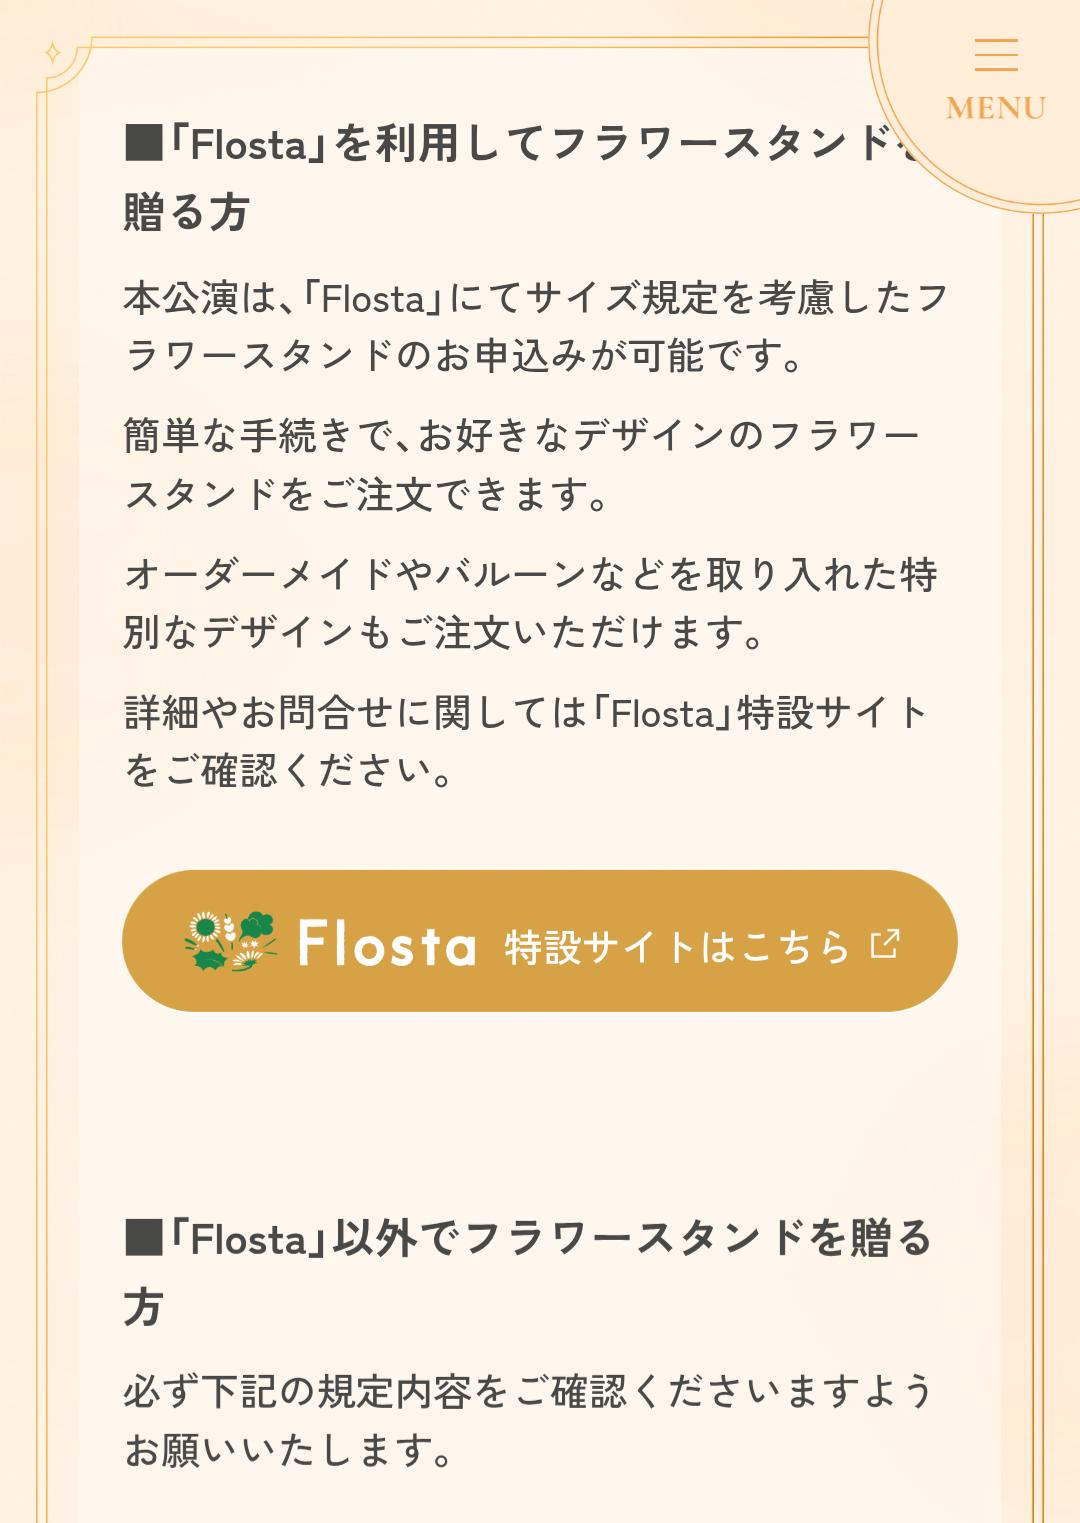Screen dimensions: 1080x1523
Task: Select the heading 「Flosta」を利用してフラワースタンド
Action: (x=520, y=145)
